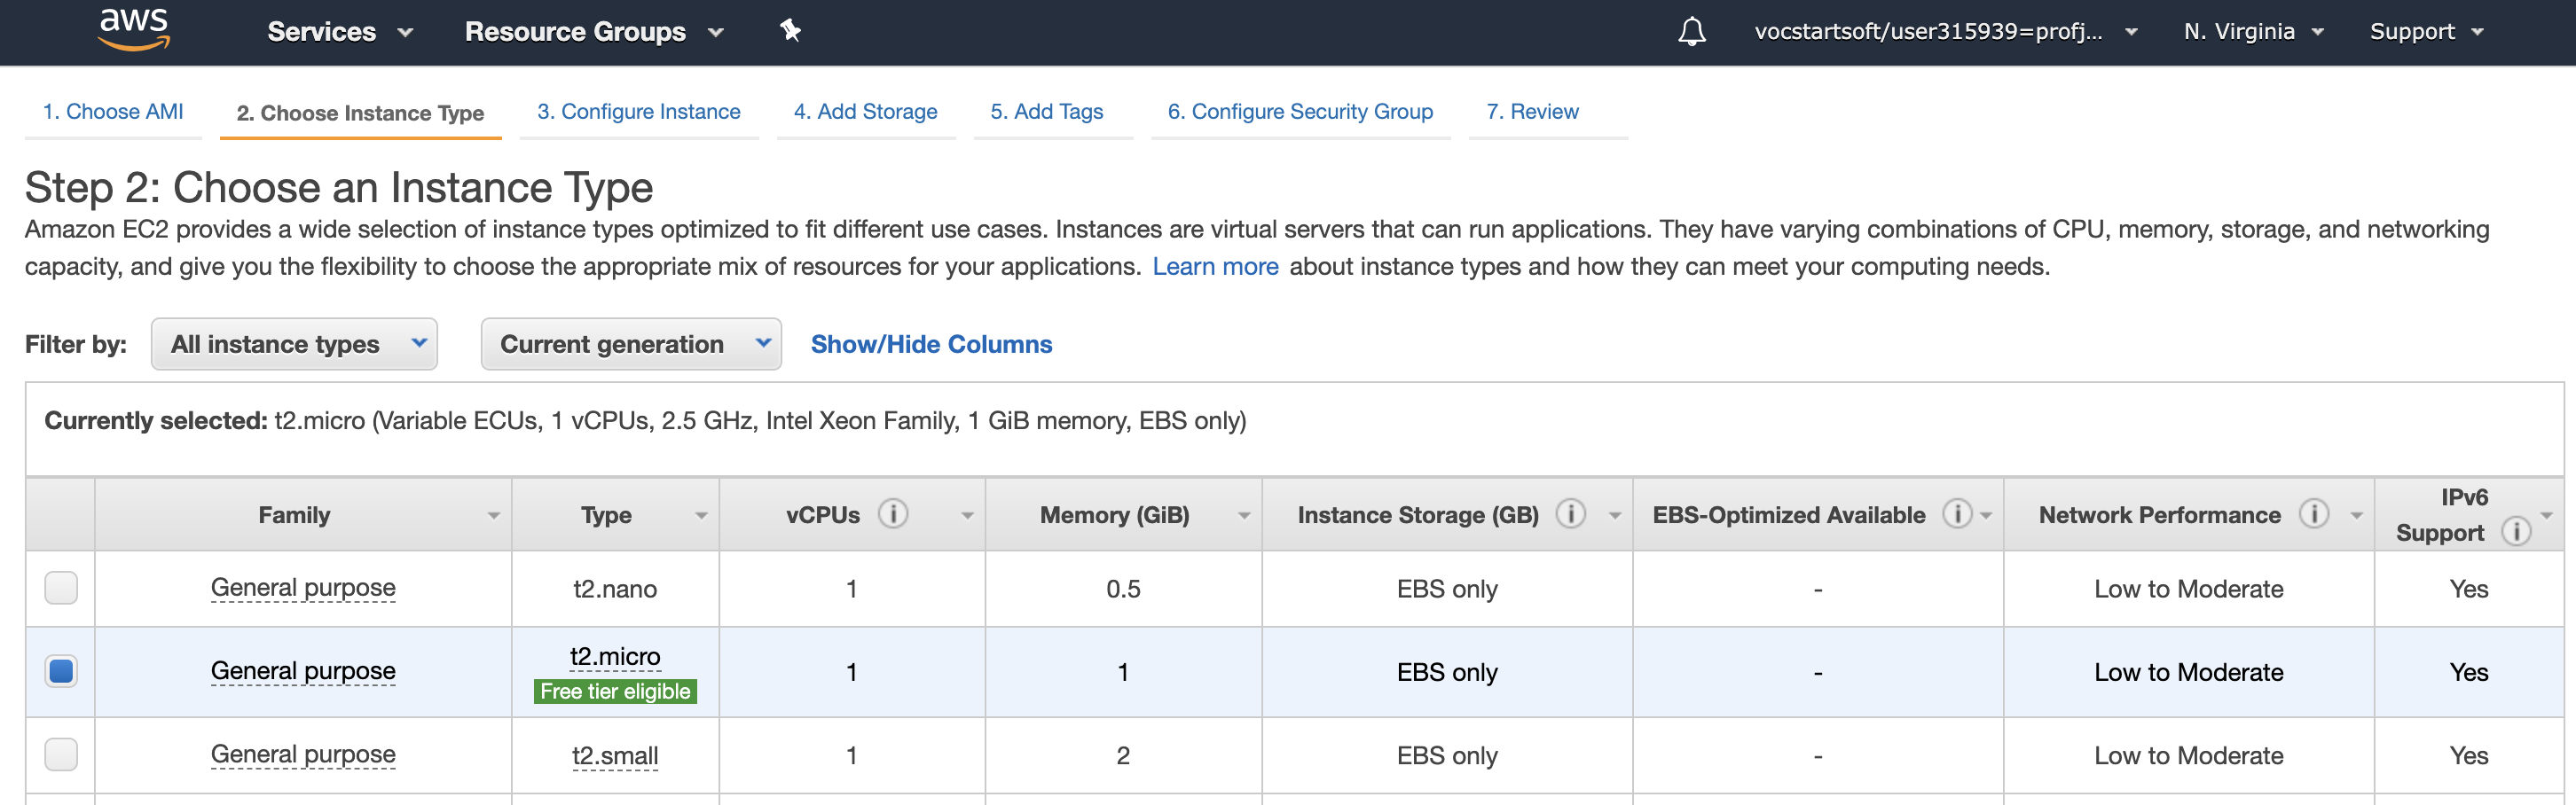The height and width of the screenshot is (805, 2576).
Task: Toggle the t2.micro instance checkbox
Action: (x=61, y=671)
